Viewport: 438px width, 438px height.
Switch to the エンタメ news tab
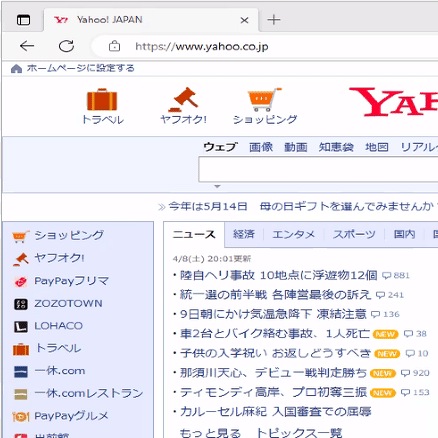293,235
